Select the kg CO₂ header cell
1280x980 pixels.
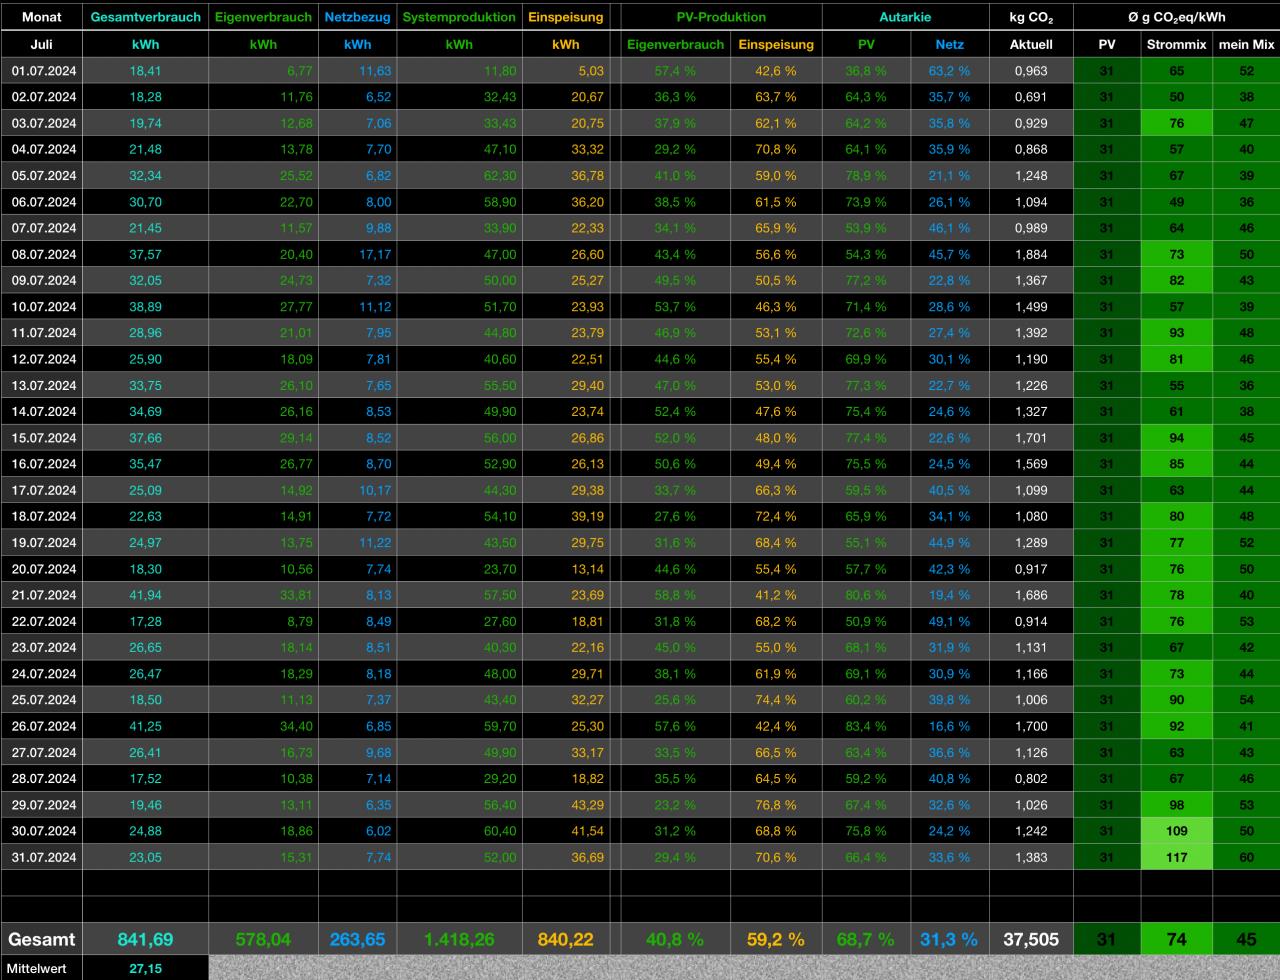pyautogui.click(x=1030, y=17)
